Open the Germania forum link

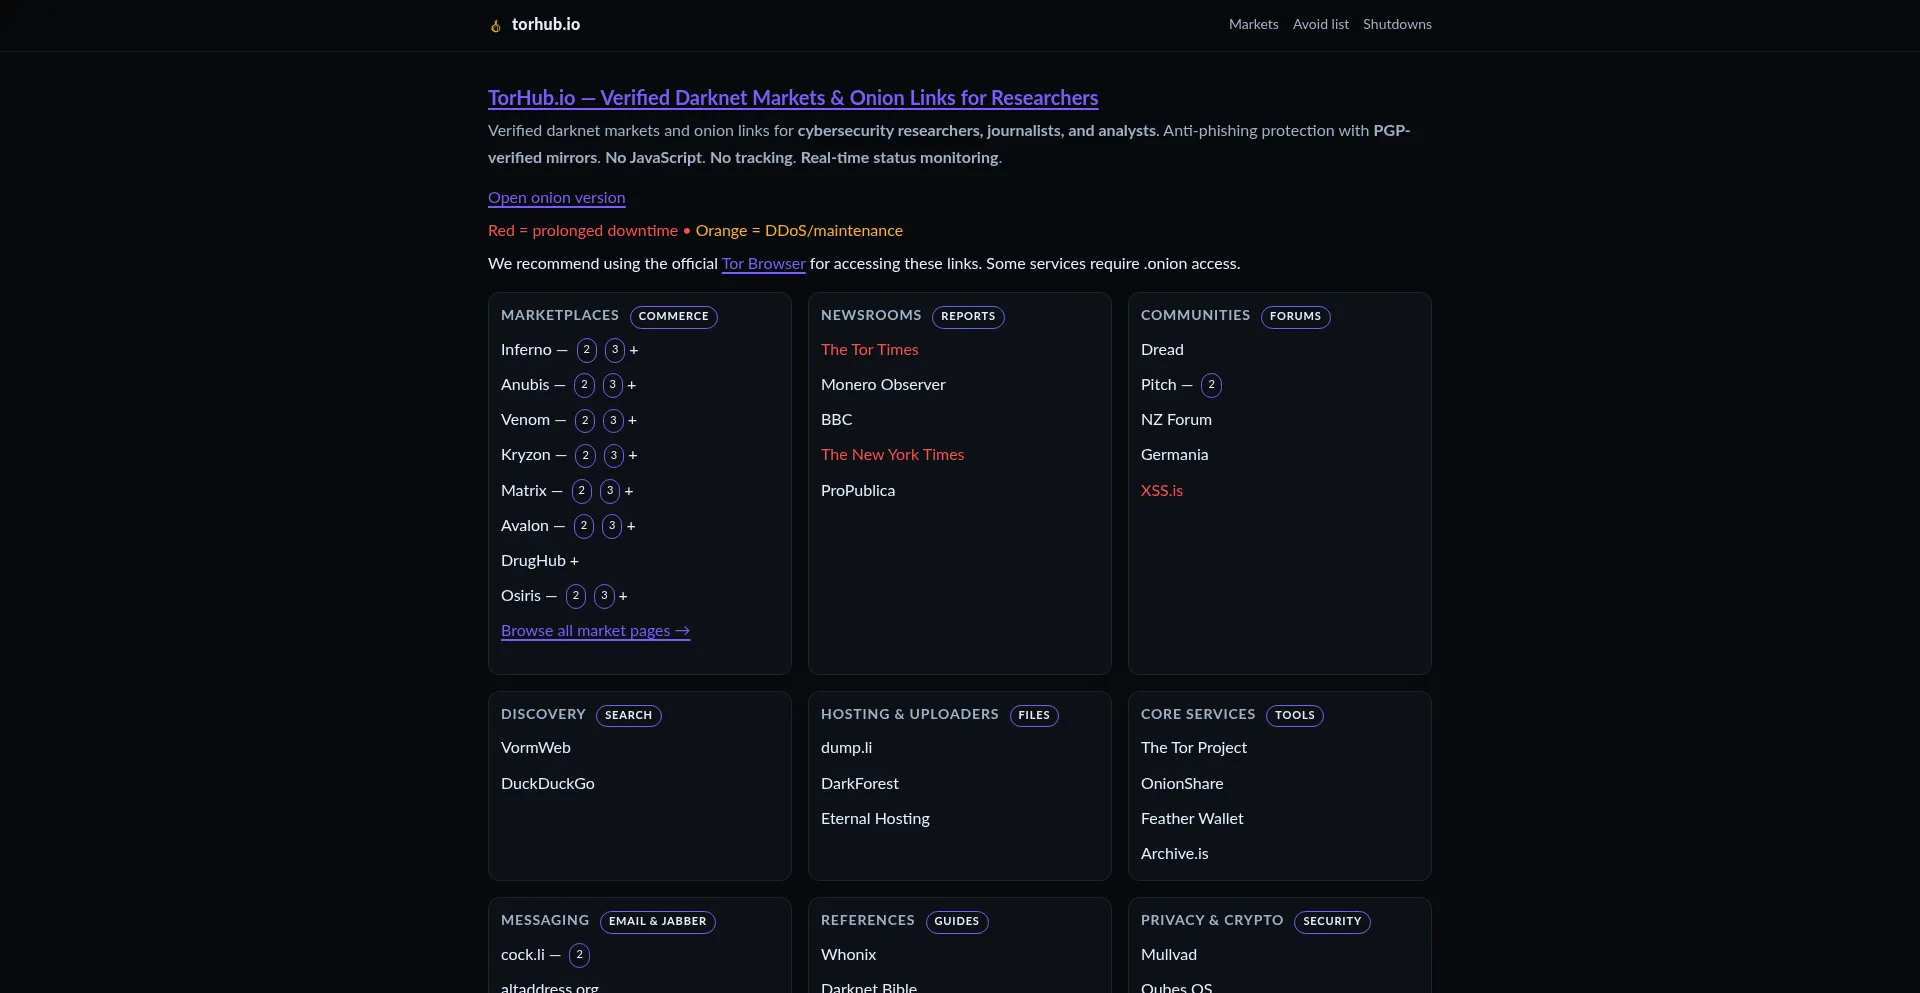1175,455
